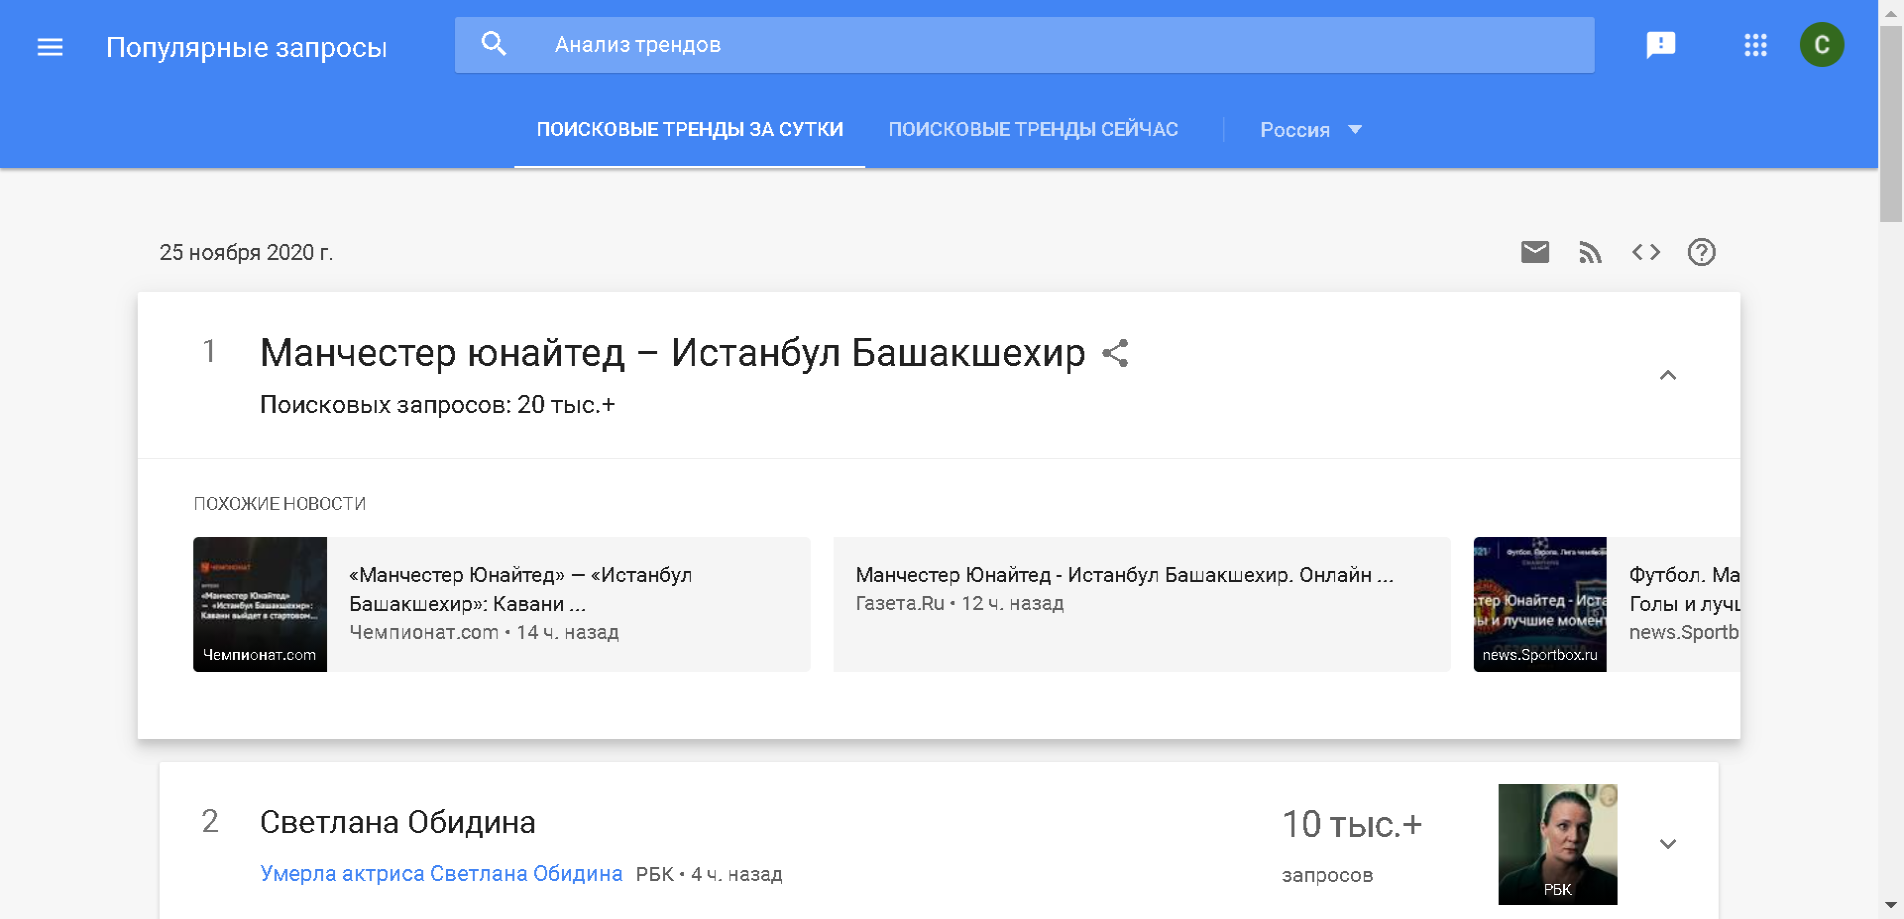The width and height of the screenshot is (1904, 919).
Task: Open the account avatar menu
Action: pos(1821,45)
